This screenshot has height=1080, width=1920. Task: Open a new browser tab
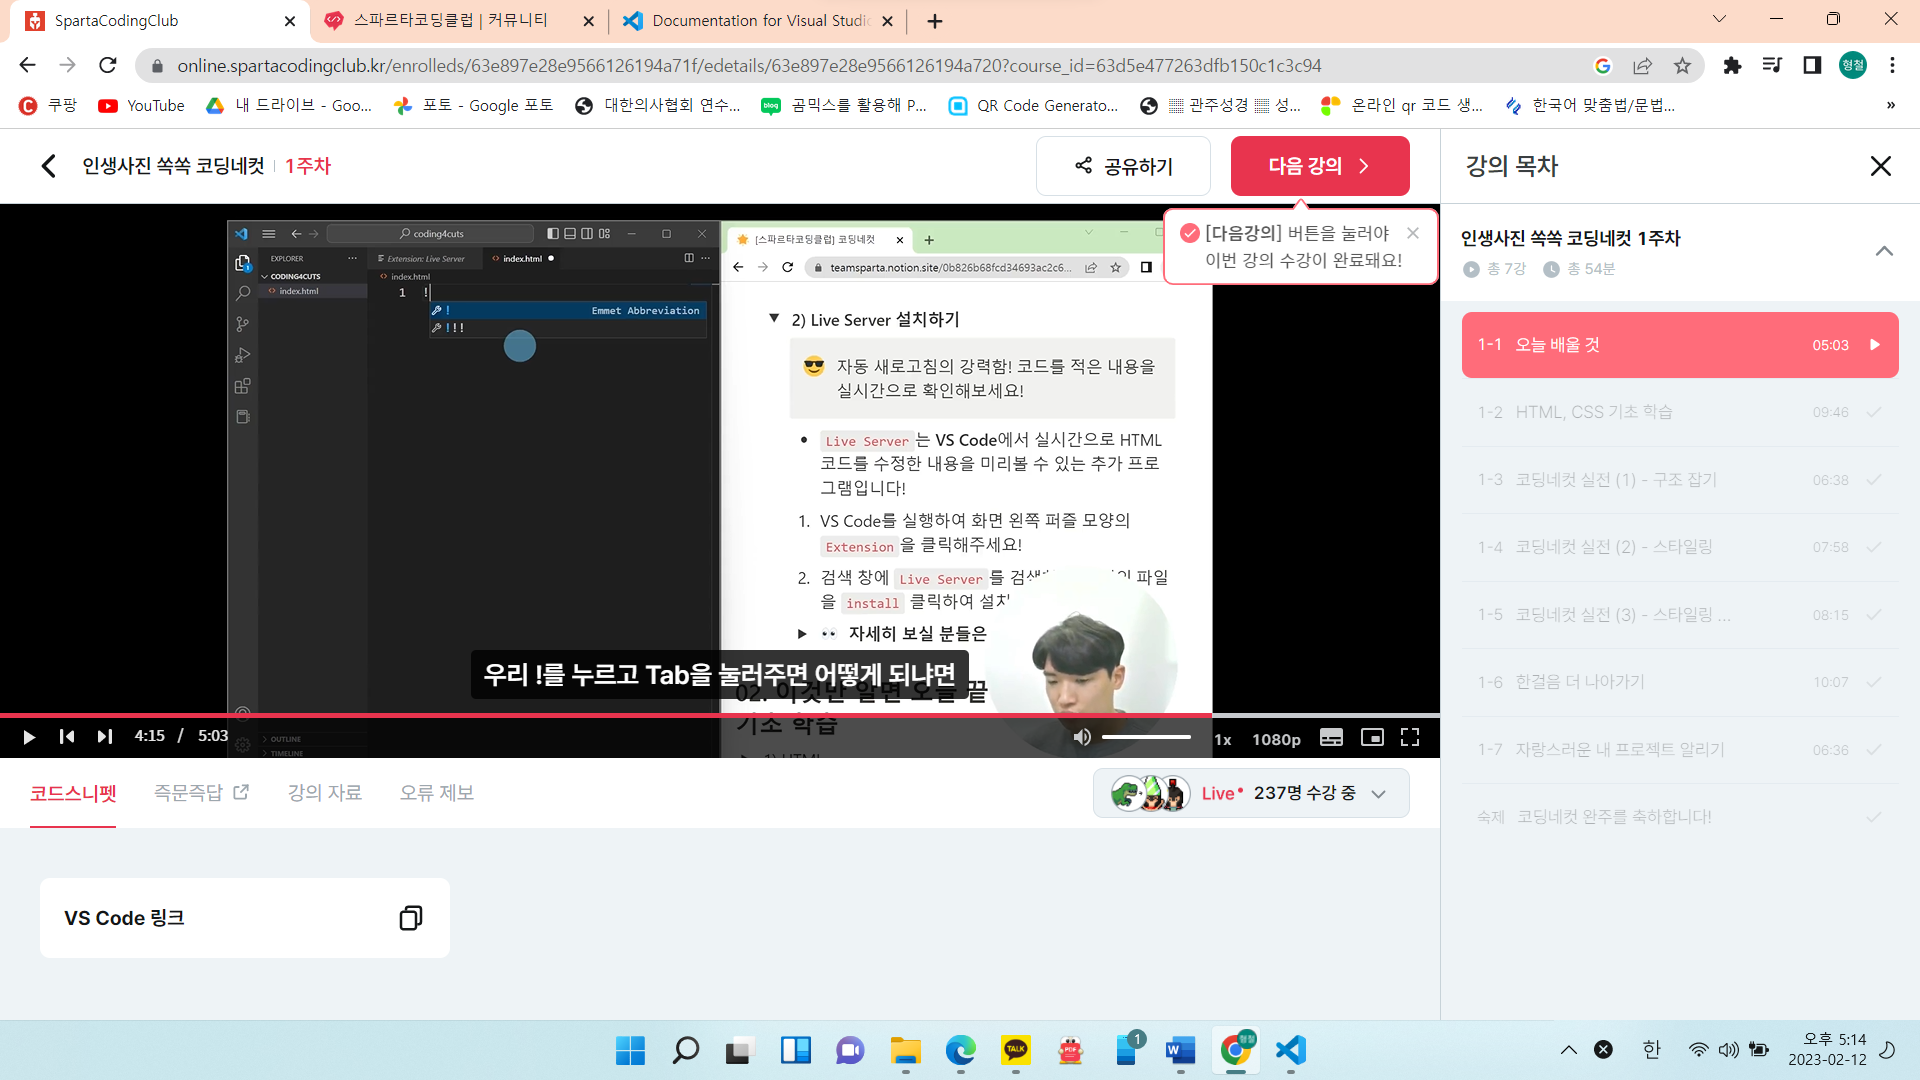pyautogui.click(x=934, y=21)
